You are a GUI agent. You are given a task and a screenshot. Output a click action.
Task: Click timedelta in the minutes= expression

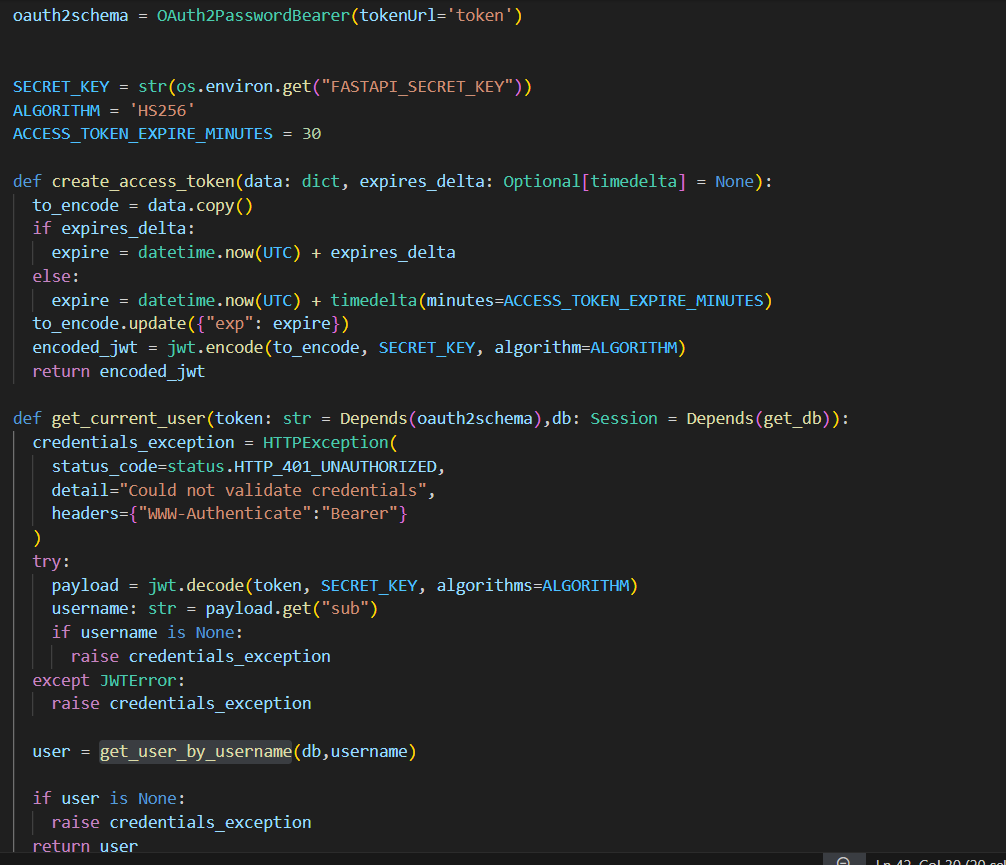pos(373,300)
